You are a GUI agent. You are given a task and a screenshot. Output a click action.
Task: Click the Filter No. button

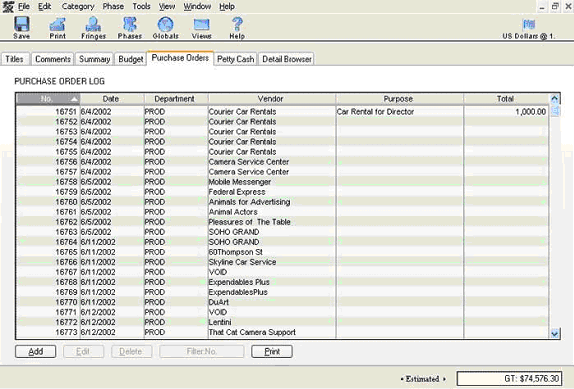click(202, 352)
